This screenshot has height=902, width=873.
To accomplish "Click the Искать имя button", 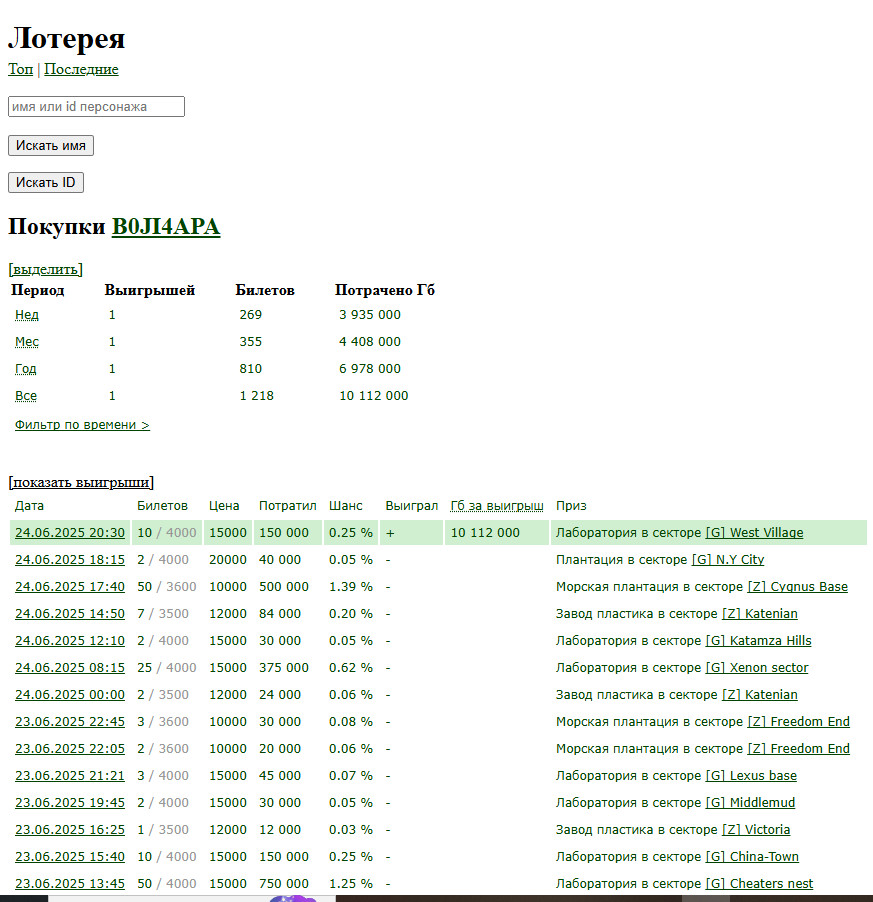I will point(51,146).
